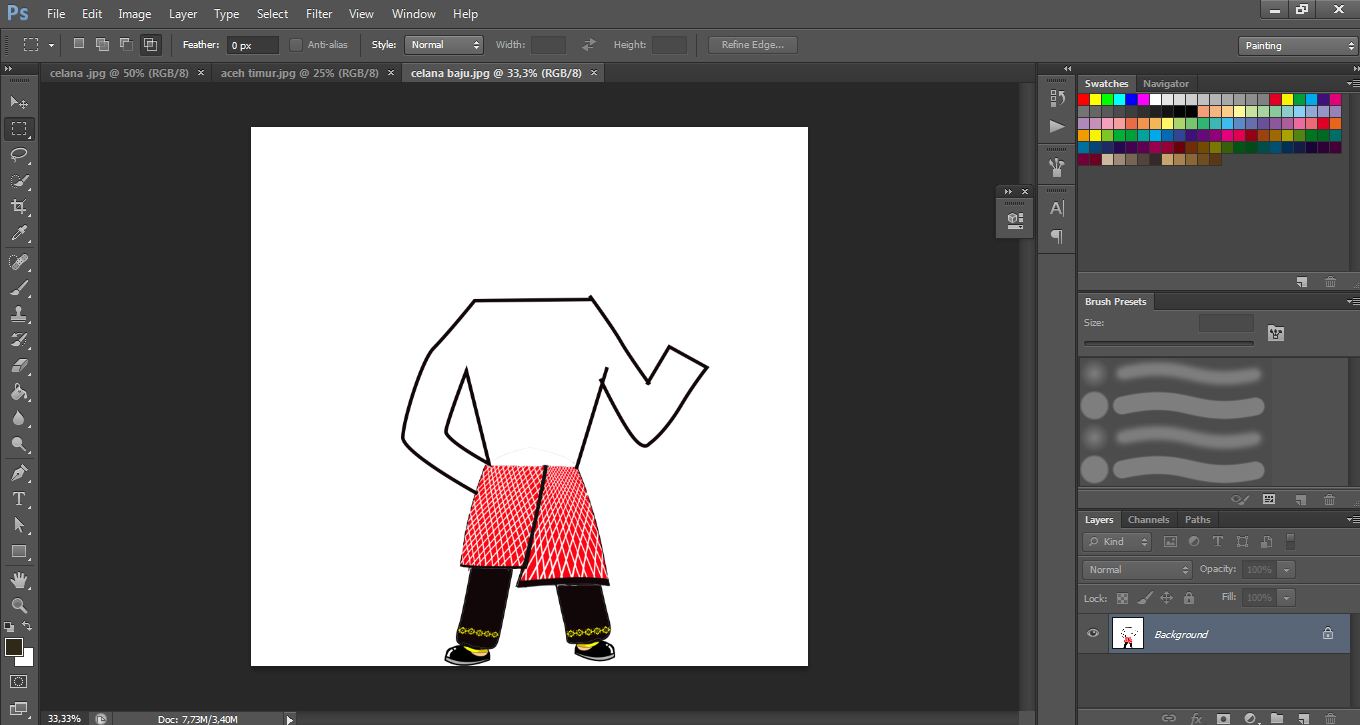Open the Layers panel flyout menu

click(1352, 520)
